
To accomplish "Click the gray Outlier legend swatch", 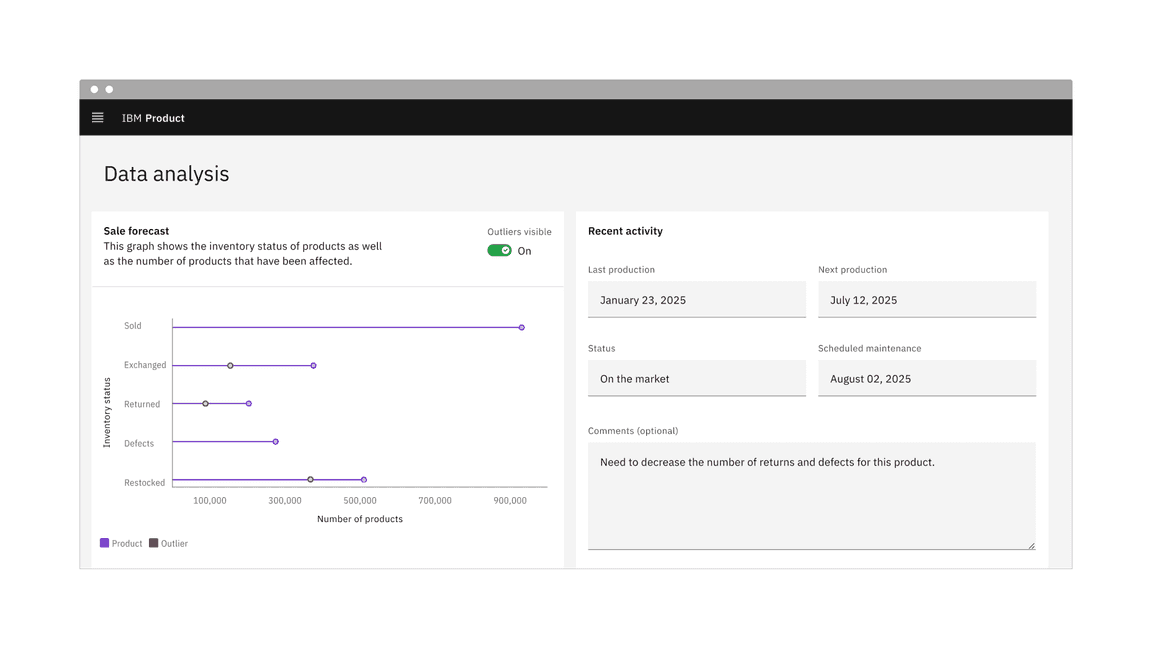I will tap(154, 543).
